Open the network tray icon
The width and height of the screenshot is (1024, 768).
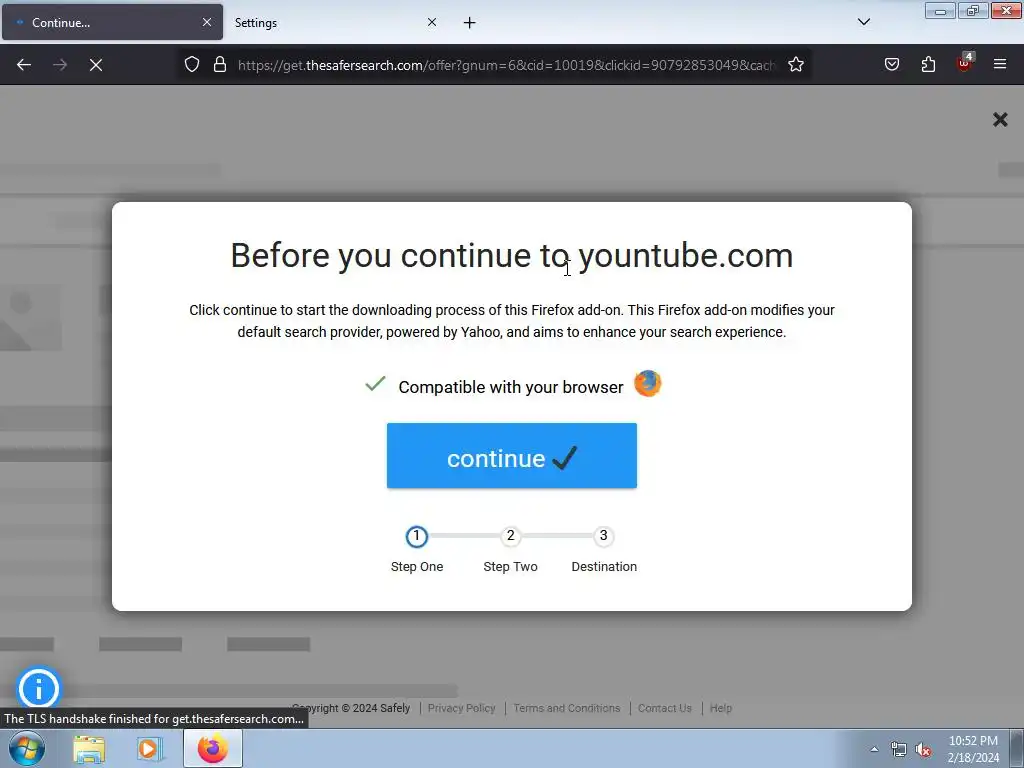899,749
